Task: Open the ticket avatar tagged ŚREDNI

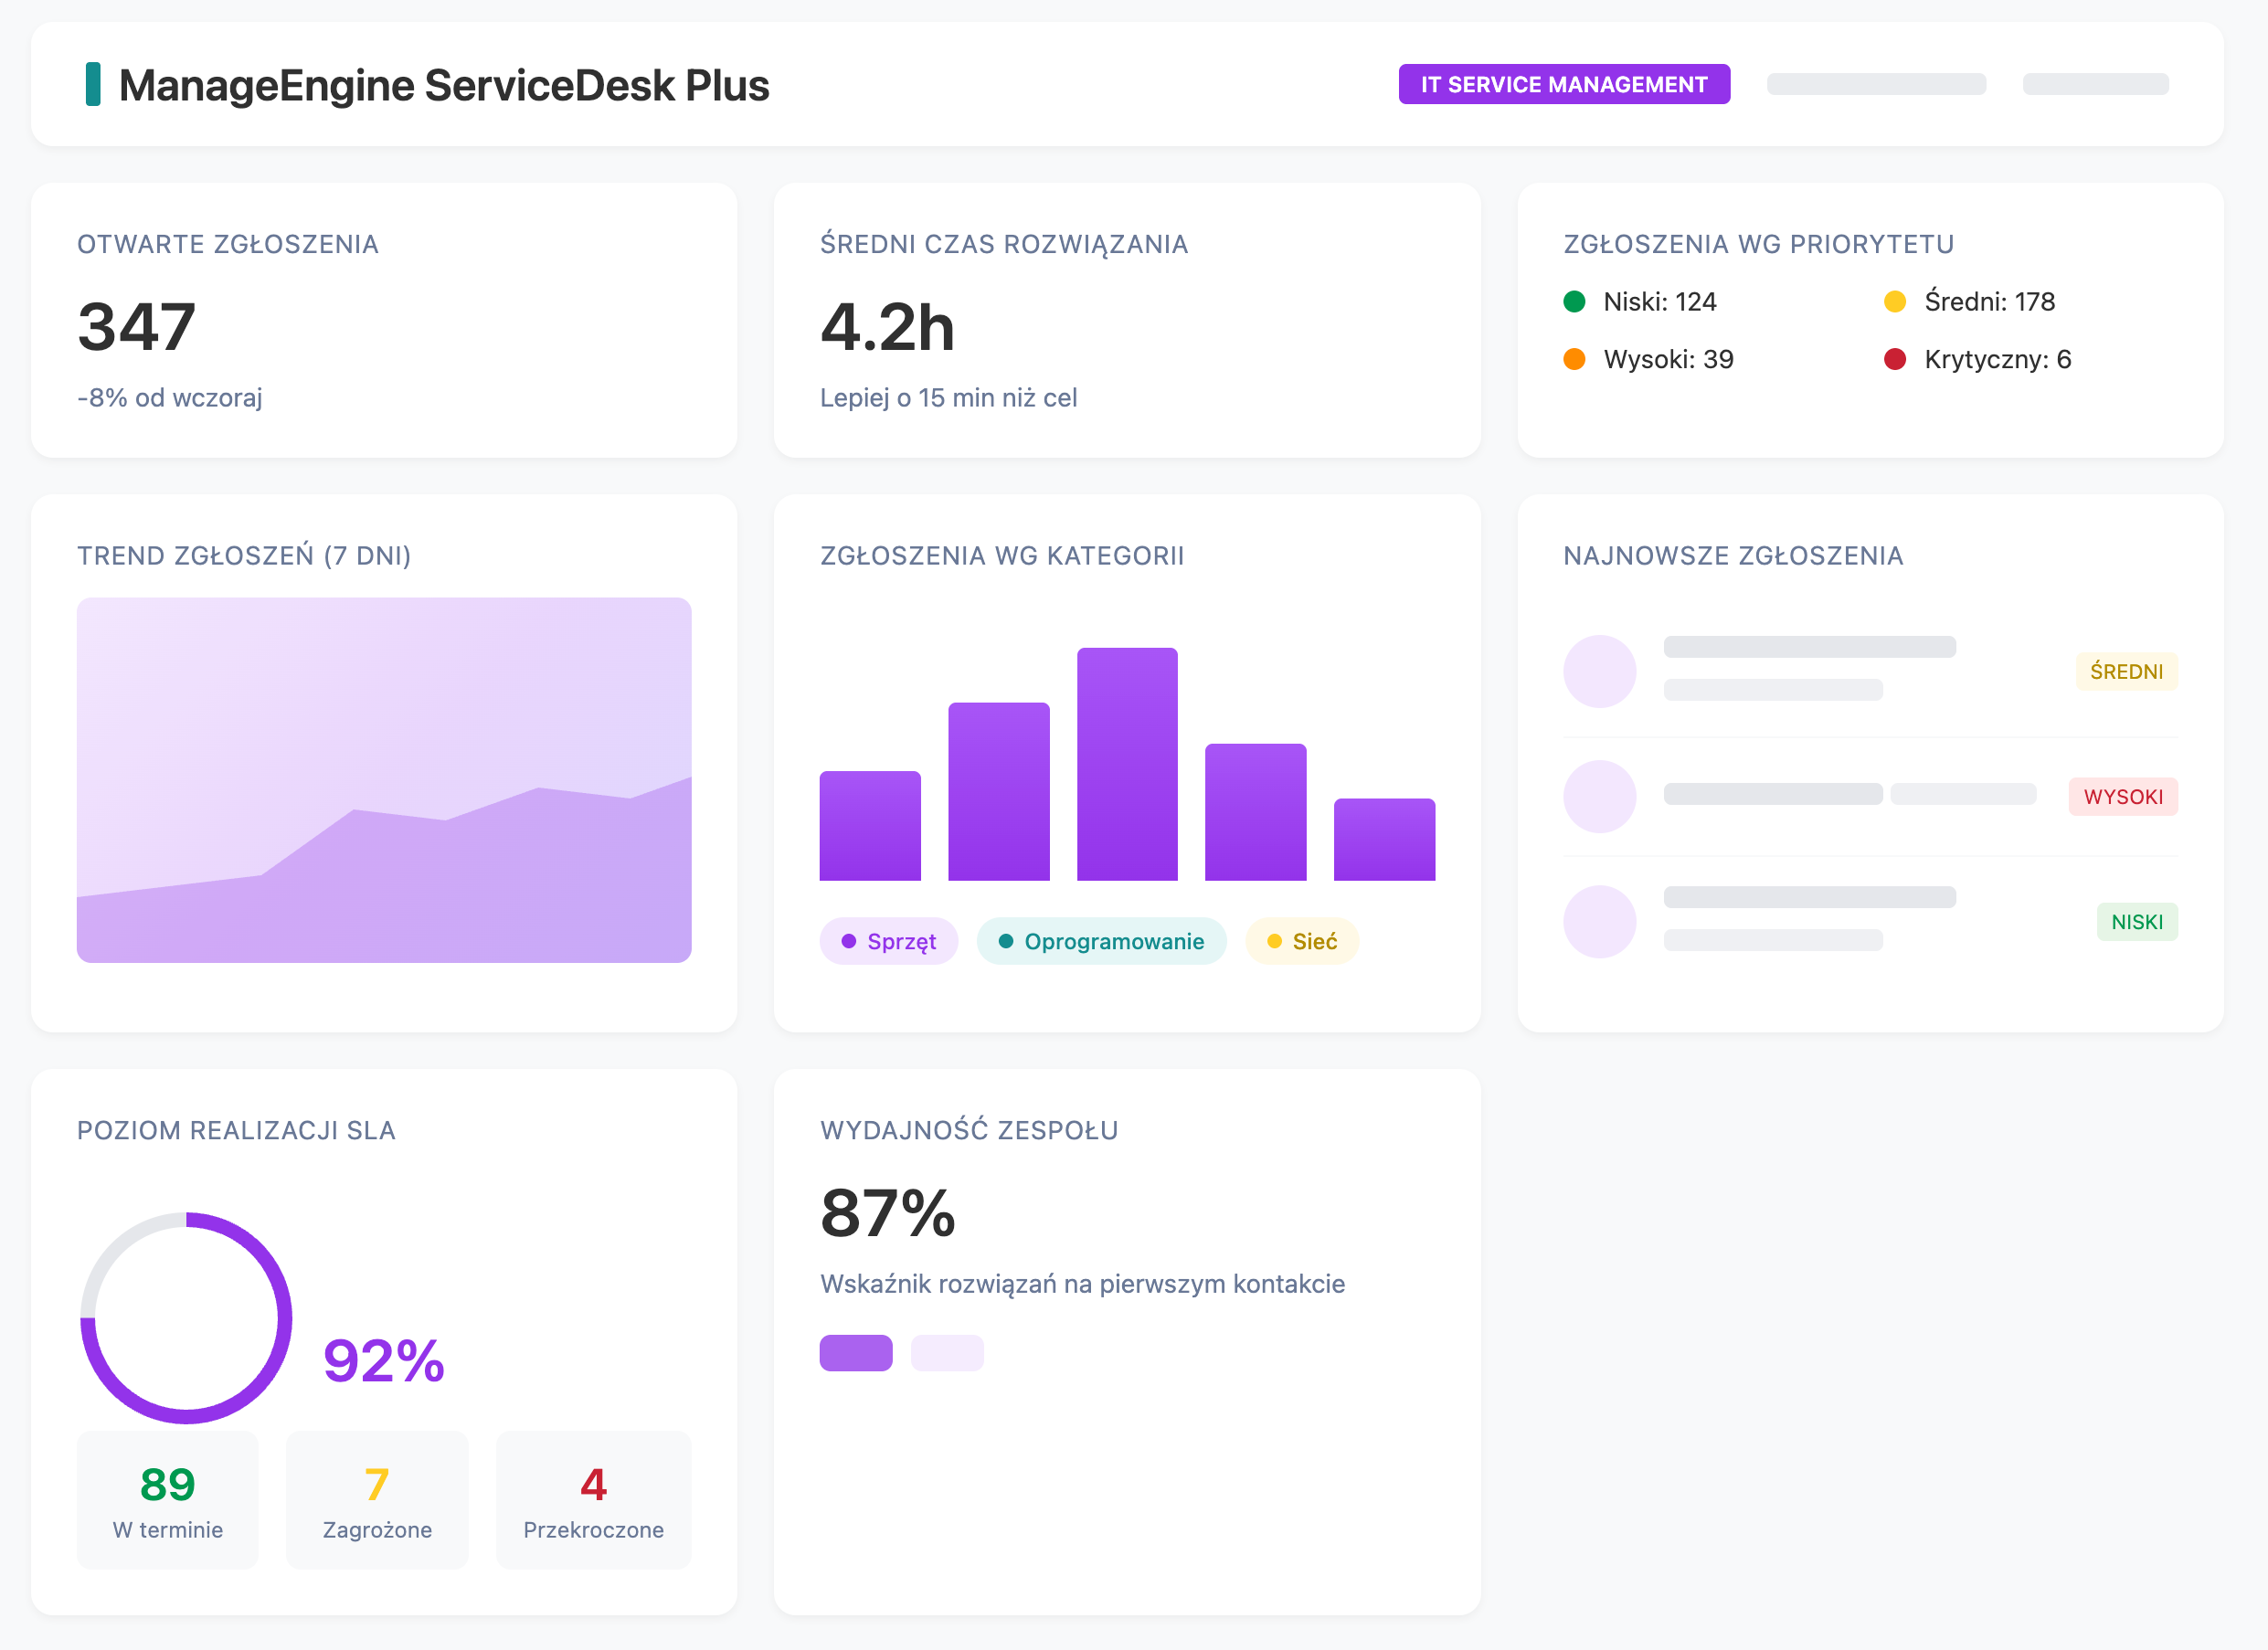Action: tap(1599, 671)
